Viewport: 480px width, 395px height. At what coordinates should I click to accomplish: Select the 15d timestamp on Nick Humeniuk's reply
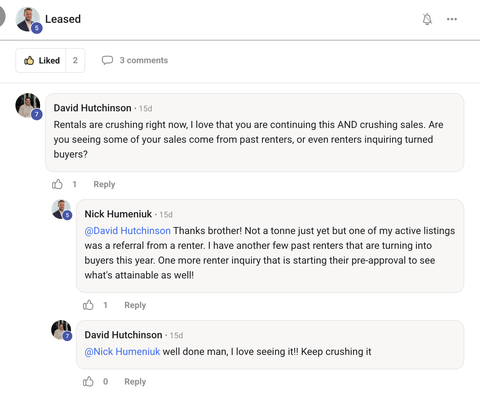[x=166, y=215]
